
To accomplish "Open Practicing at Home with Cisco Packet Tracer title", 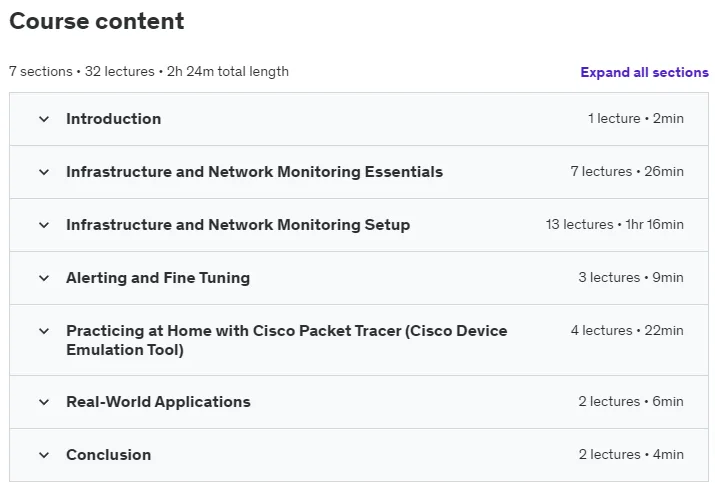I will point(287,340).
